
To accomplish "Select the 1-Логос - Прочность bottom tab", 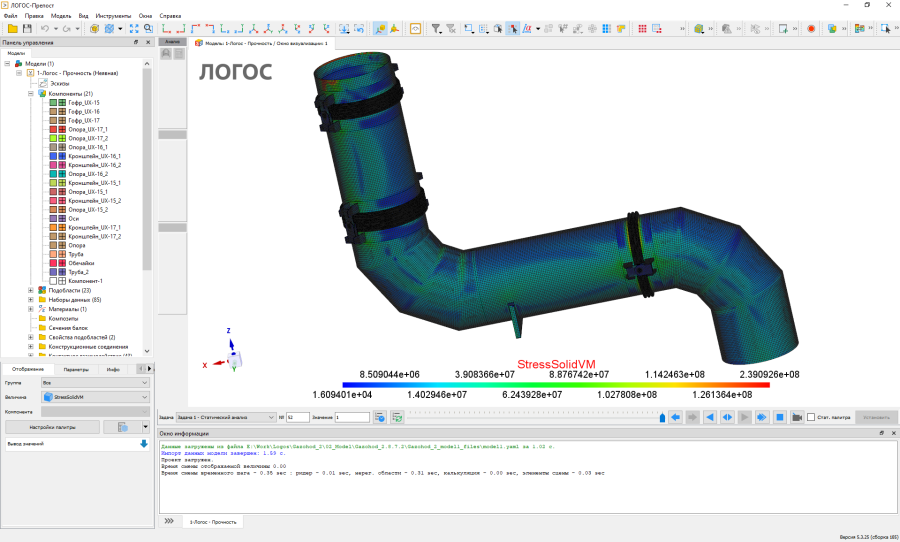I will 213,522.
